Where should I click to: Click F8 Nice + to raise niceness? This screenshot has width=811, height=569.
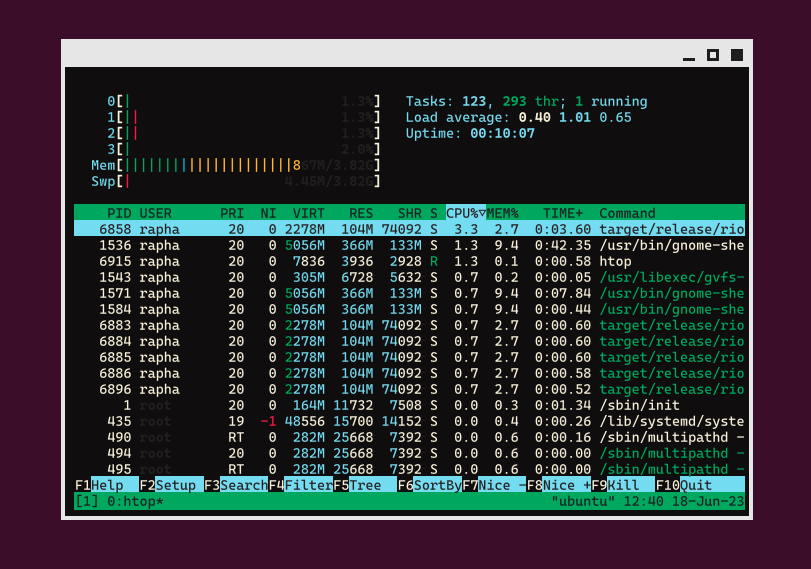point(559,485)
